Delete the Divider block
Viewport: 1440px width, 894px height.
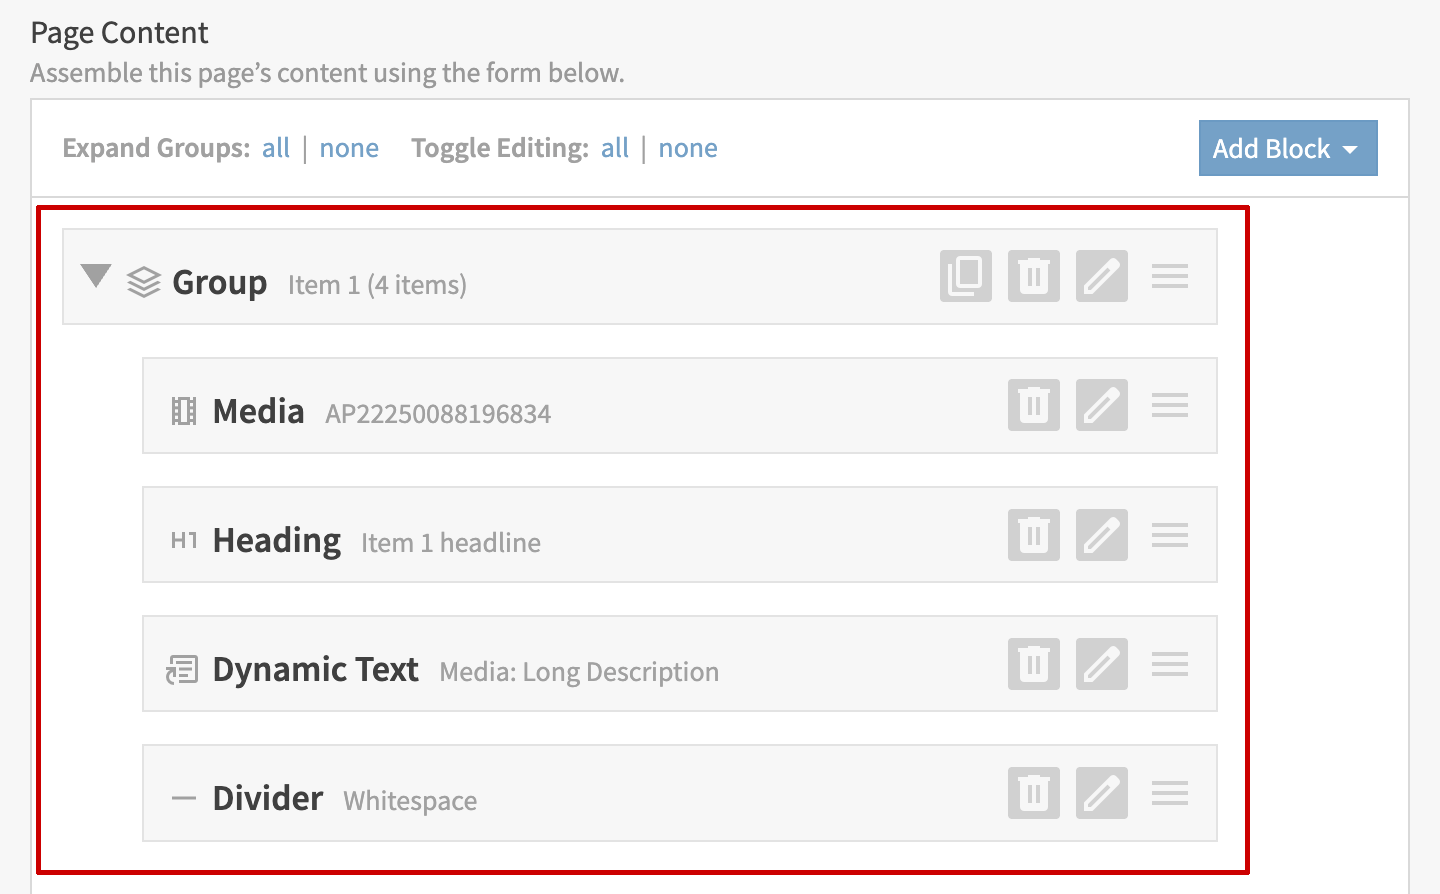[1033, 793]
